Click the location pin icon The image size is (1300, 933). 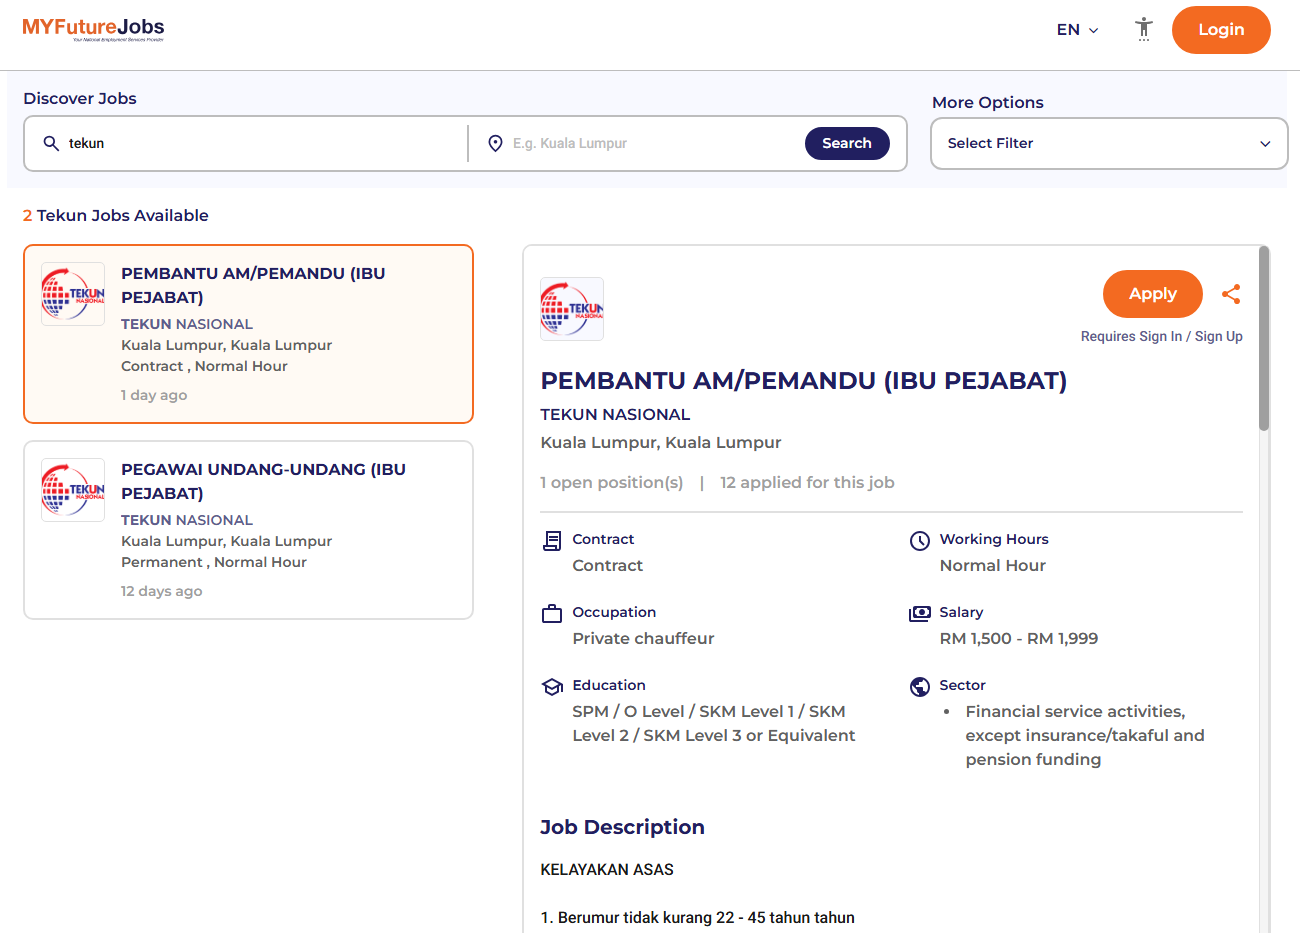(x=495, y=143)
